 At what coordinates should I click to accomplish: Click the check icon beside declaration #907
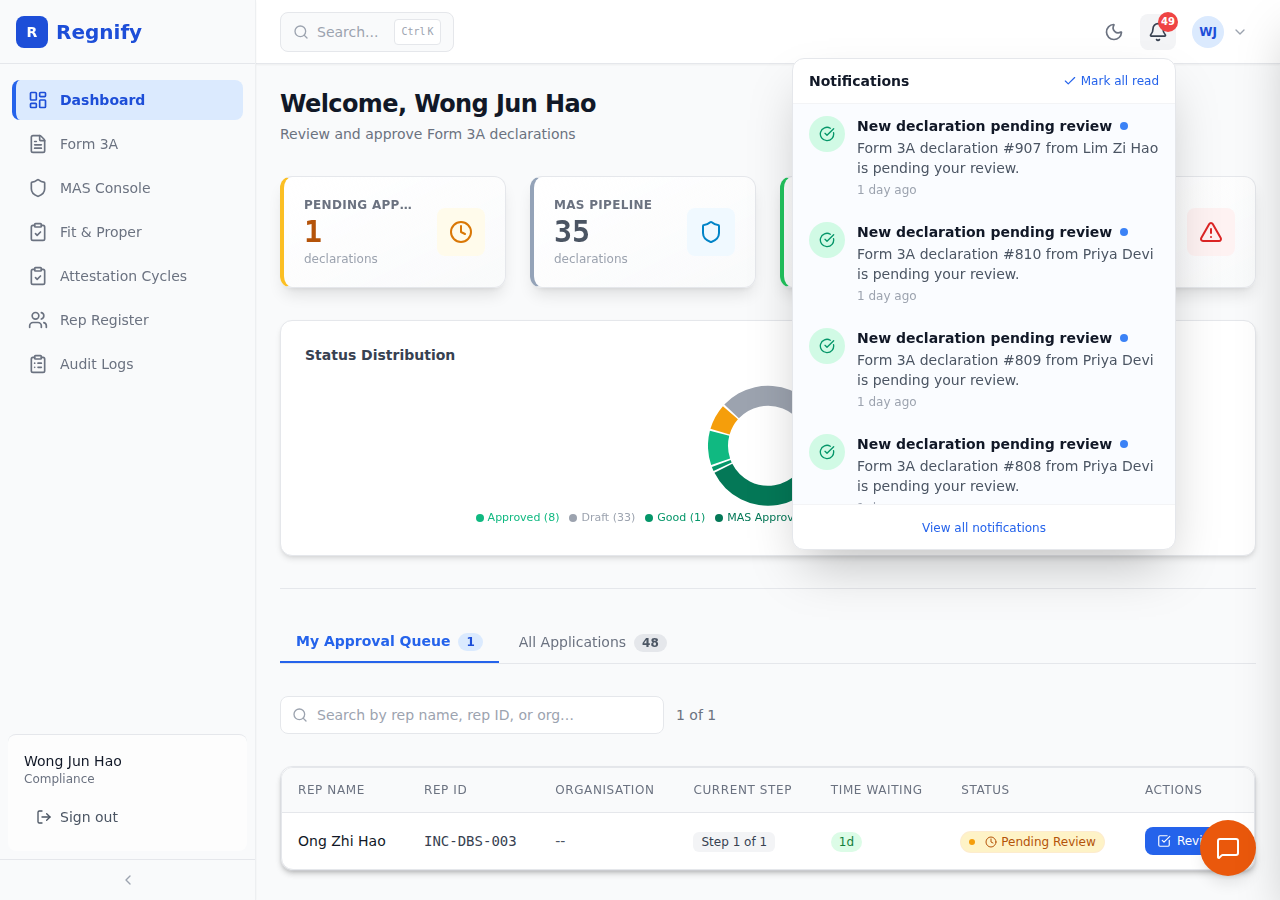pyautogui.click(x=827, y=134)
